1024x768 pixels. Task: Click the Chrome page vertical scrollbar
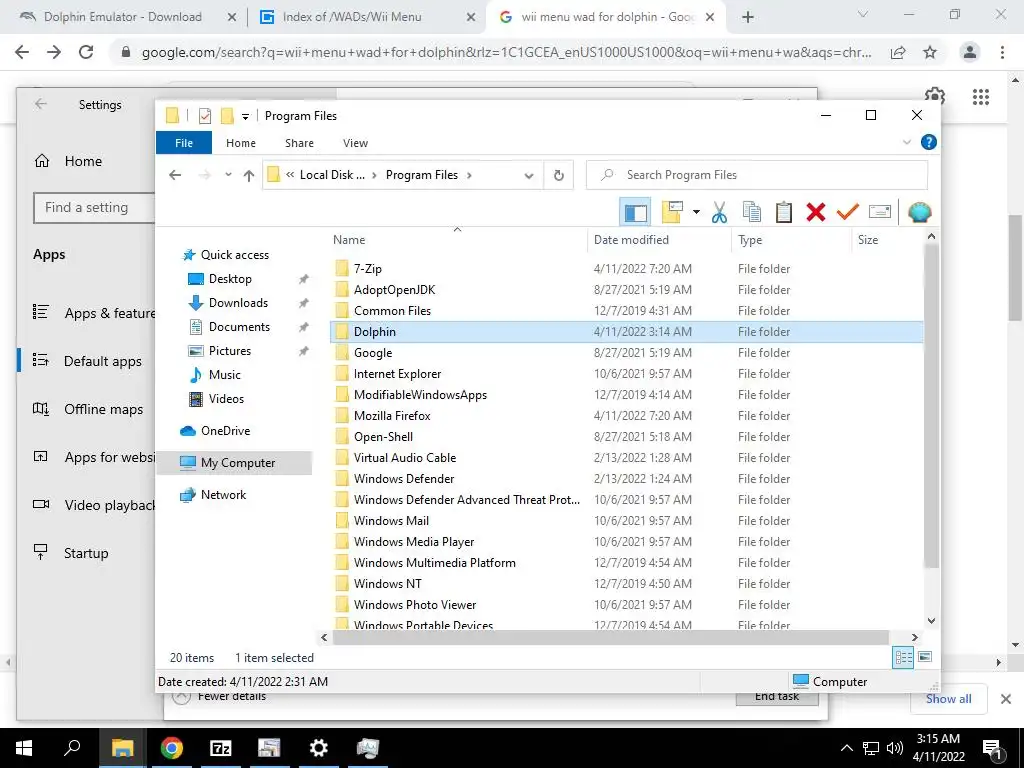coord(1015,267)
